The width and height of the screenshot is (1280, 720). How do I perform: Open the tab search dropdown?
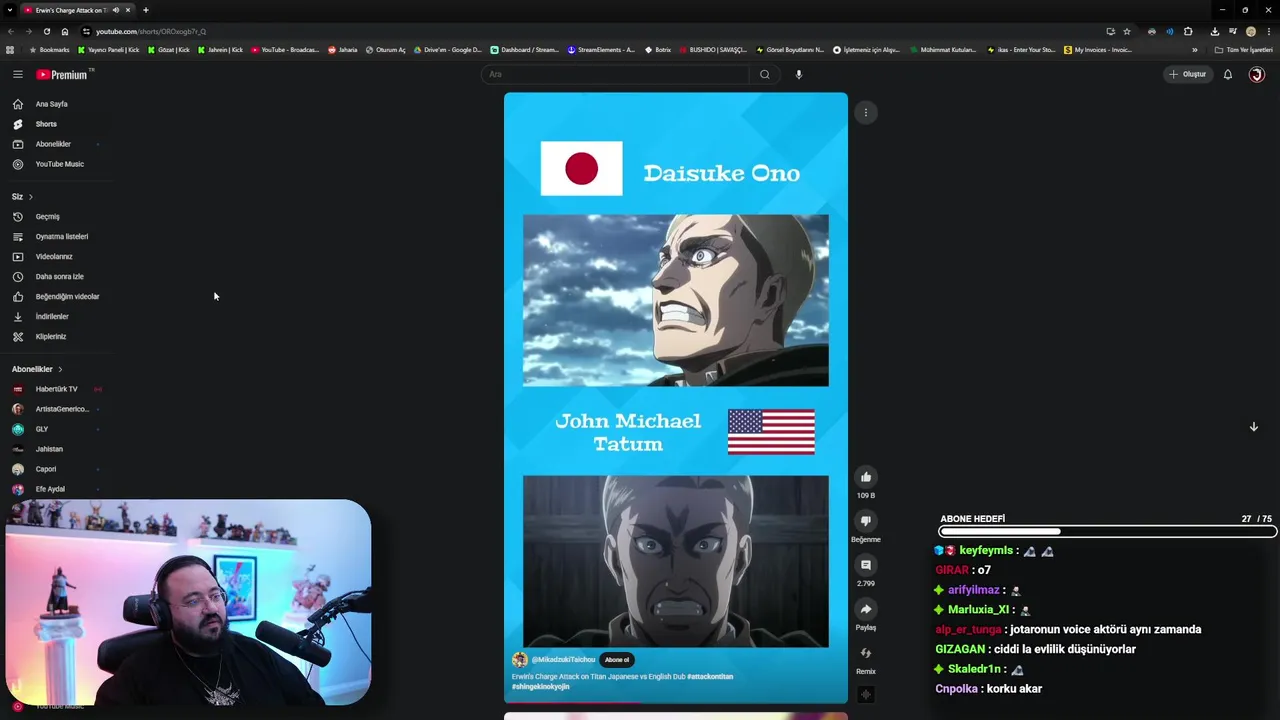coord(10,10)
